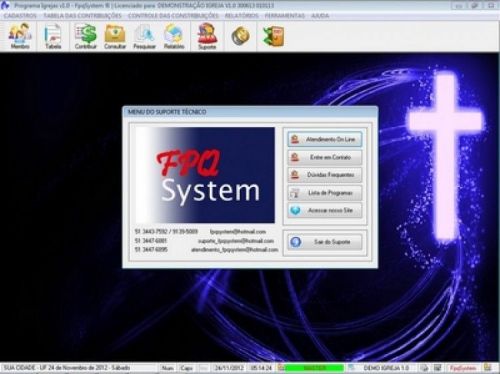This screenshot has width=500, height=374.
Task: Click Acessar nosso Site button
Action: [x=325, y=210]
